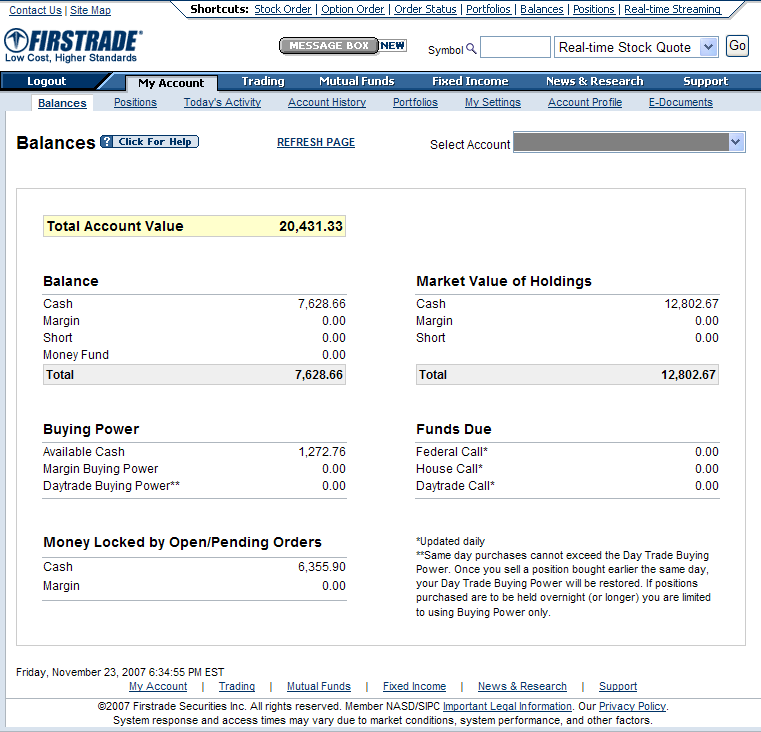Click the Firstrade logo
Screen dimensions: 761x732
point(73,45)
